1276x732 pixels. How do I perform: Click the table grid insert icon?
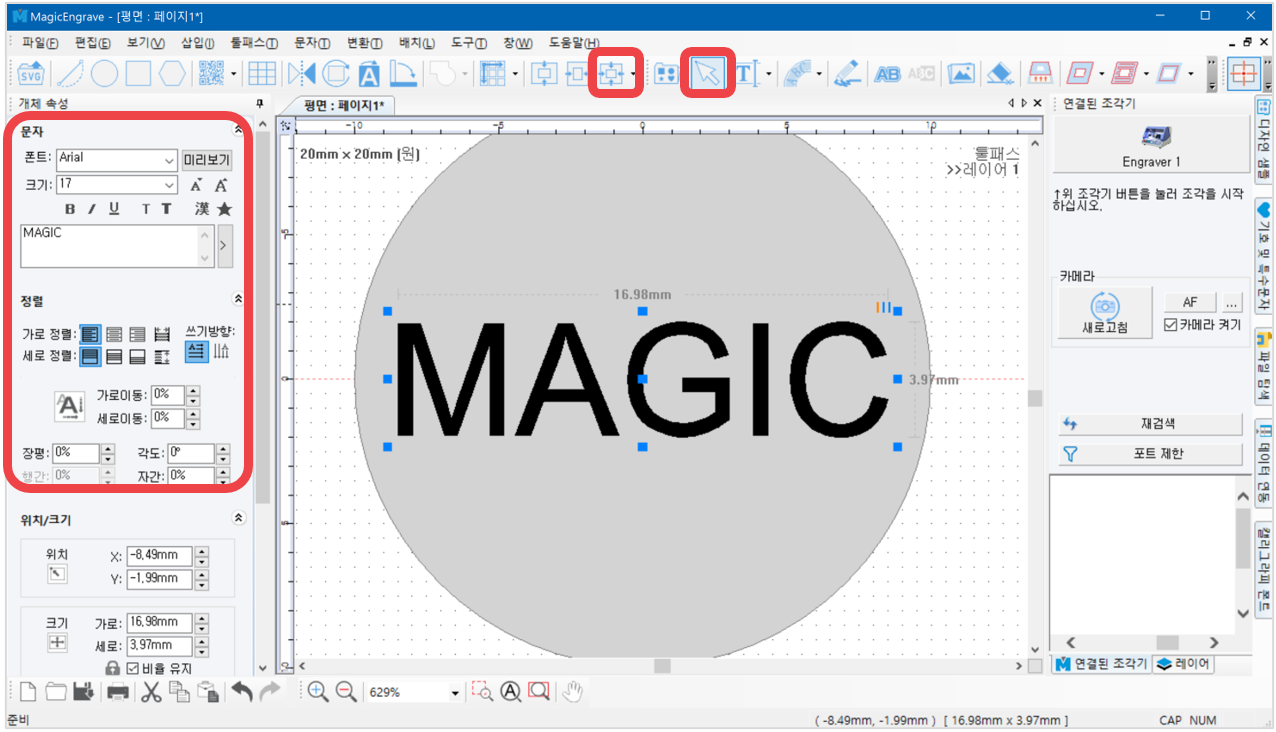pos(262,74)
